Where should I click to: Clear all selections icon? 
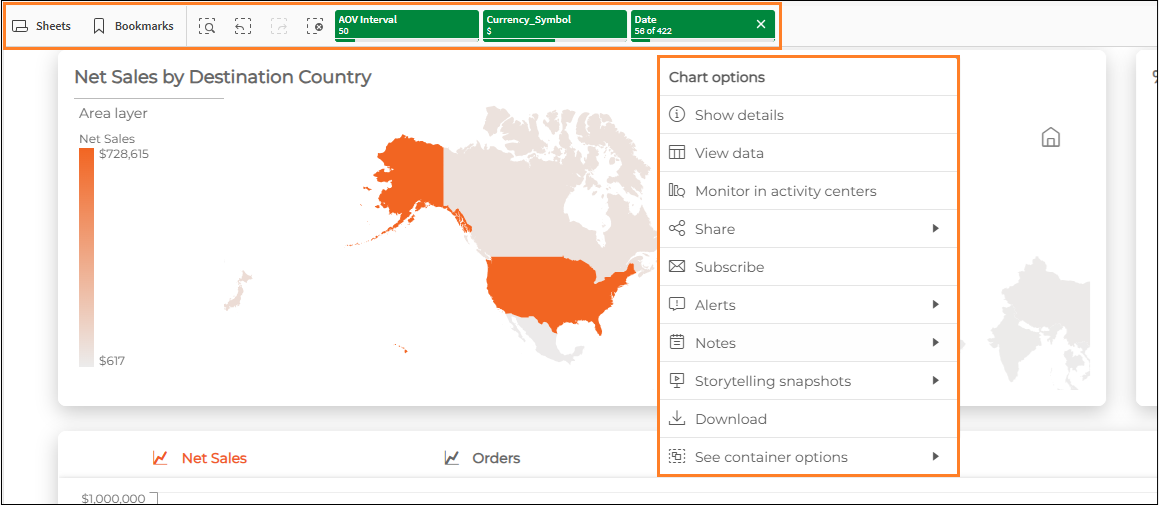point(315,26)
